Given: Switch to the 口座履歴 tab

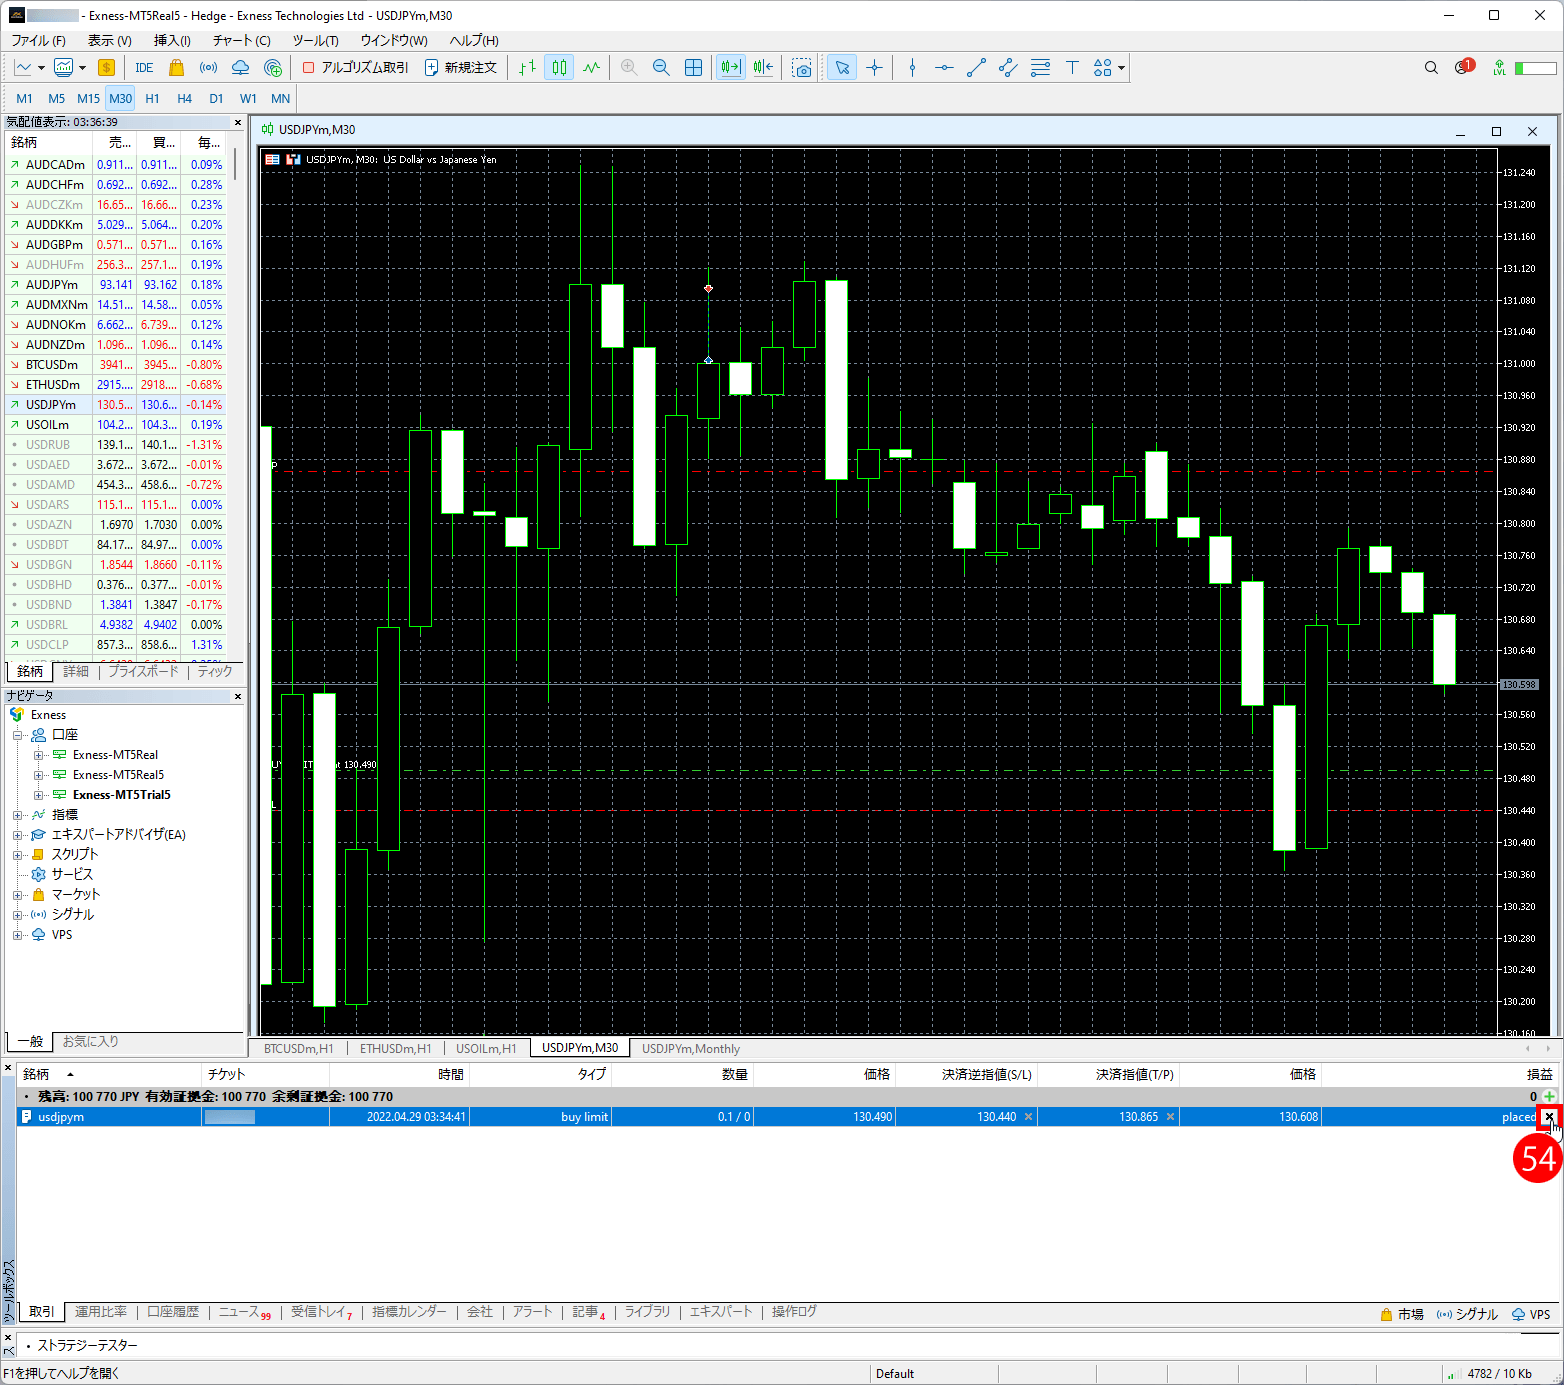Looking at the screenshot, I should point(173,1312).
